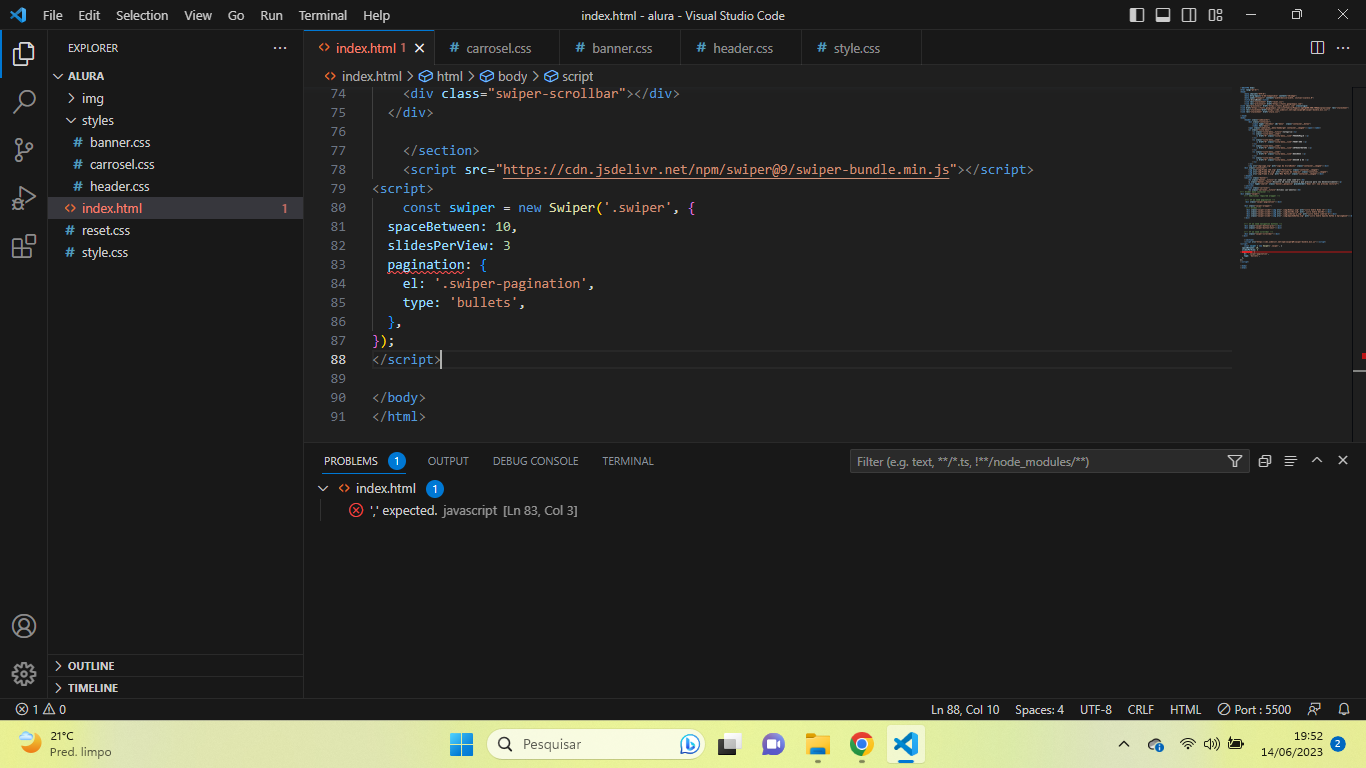Open Source Control view
The image size is (1366, 768).
point(24,150)
